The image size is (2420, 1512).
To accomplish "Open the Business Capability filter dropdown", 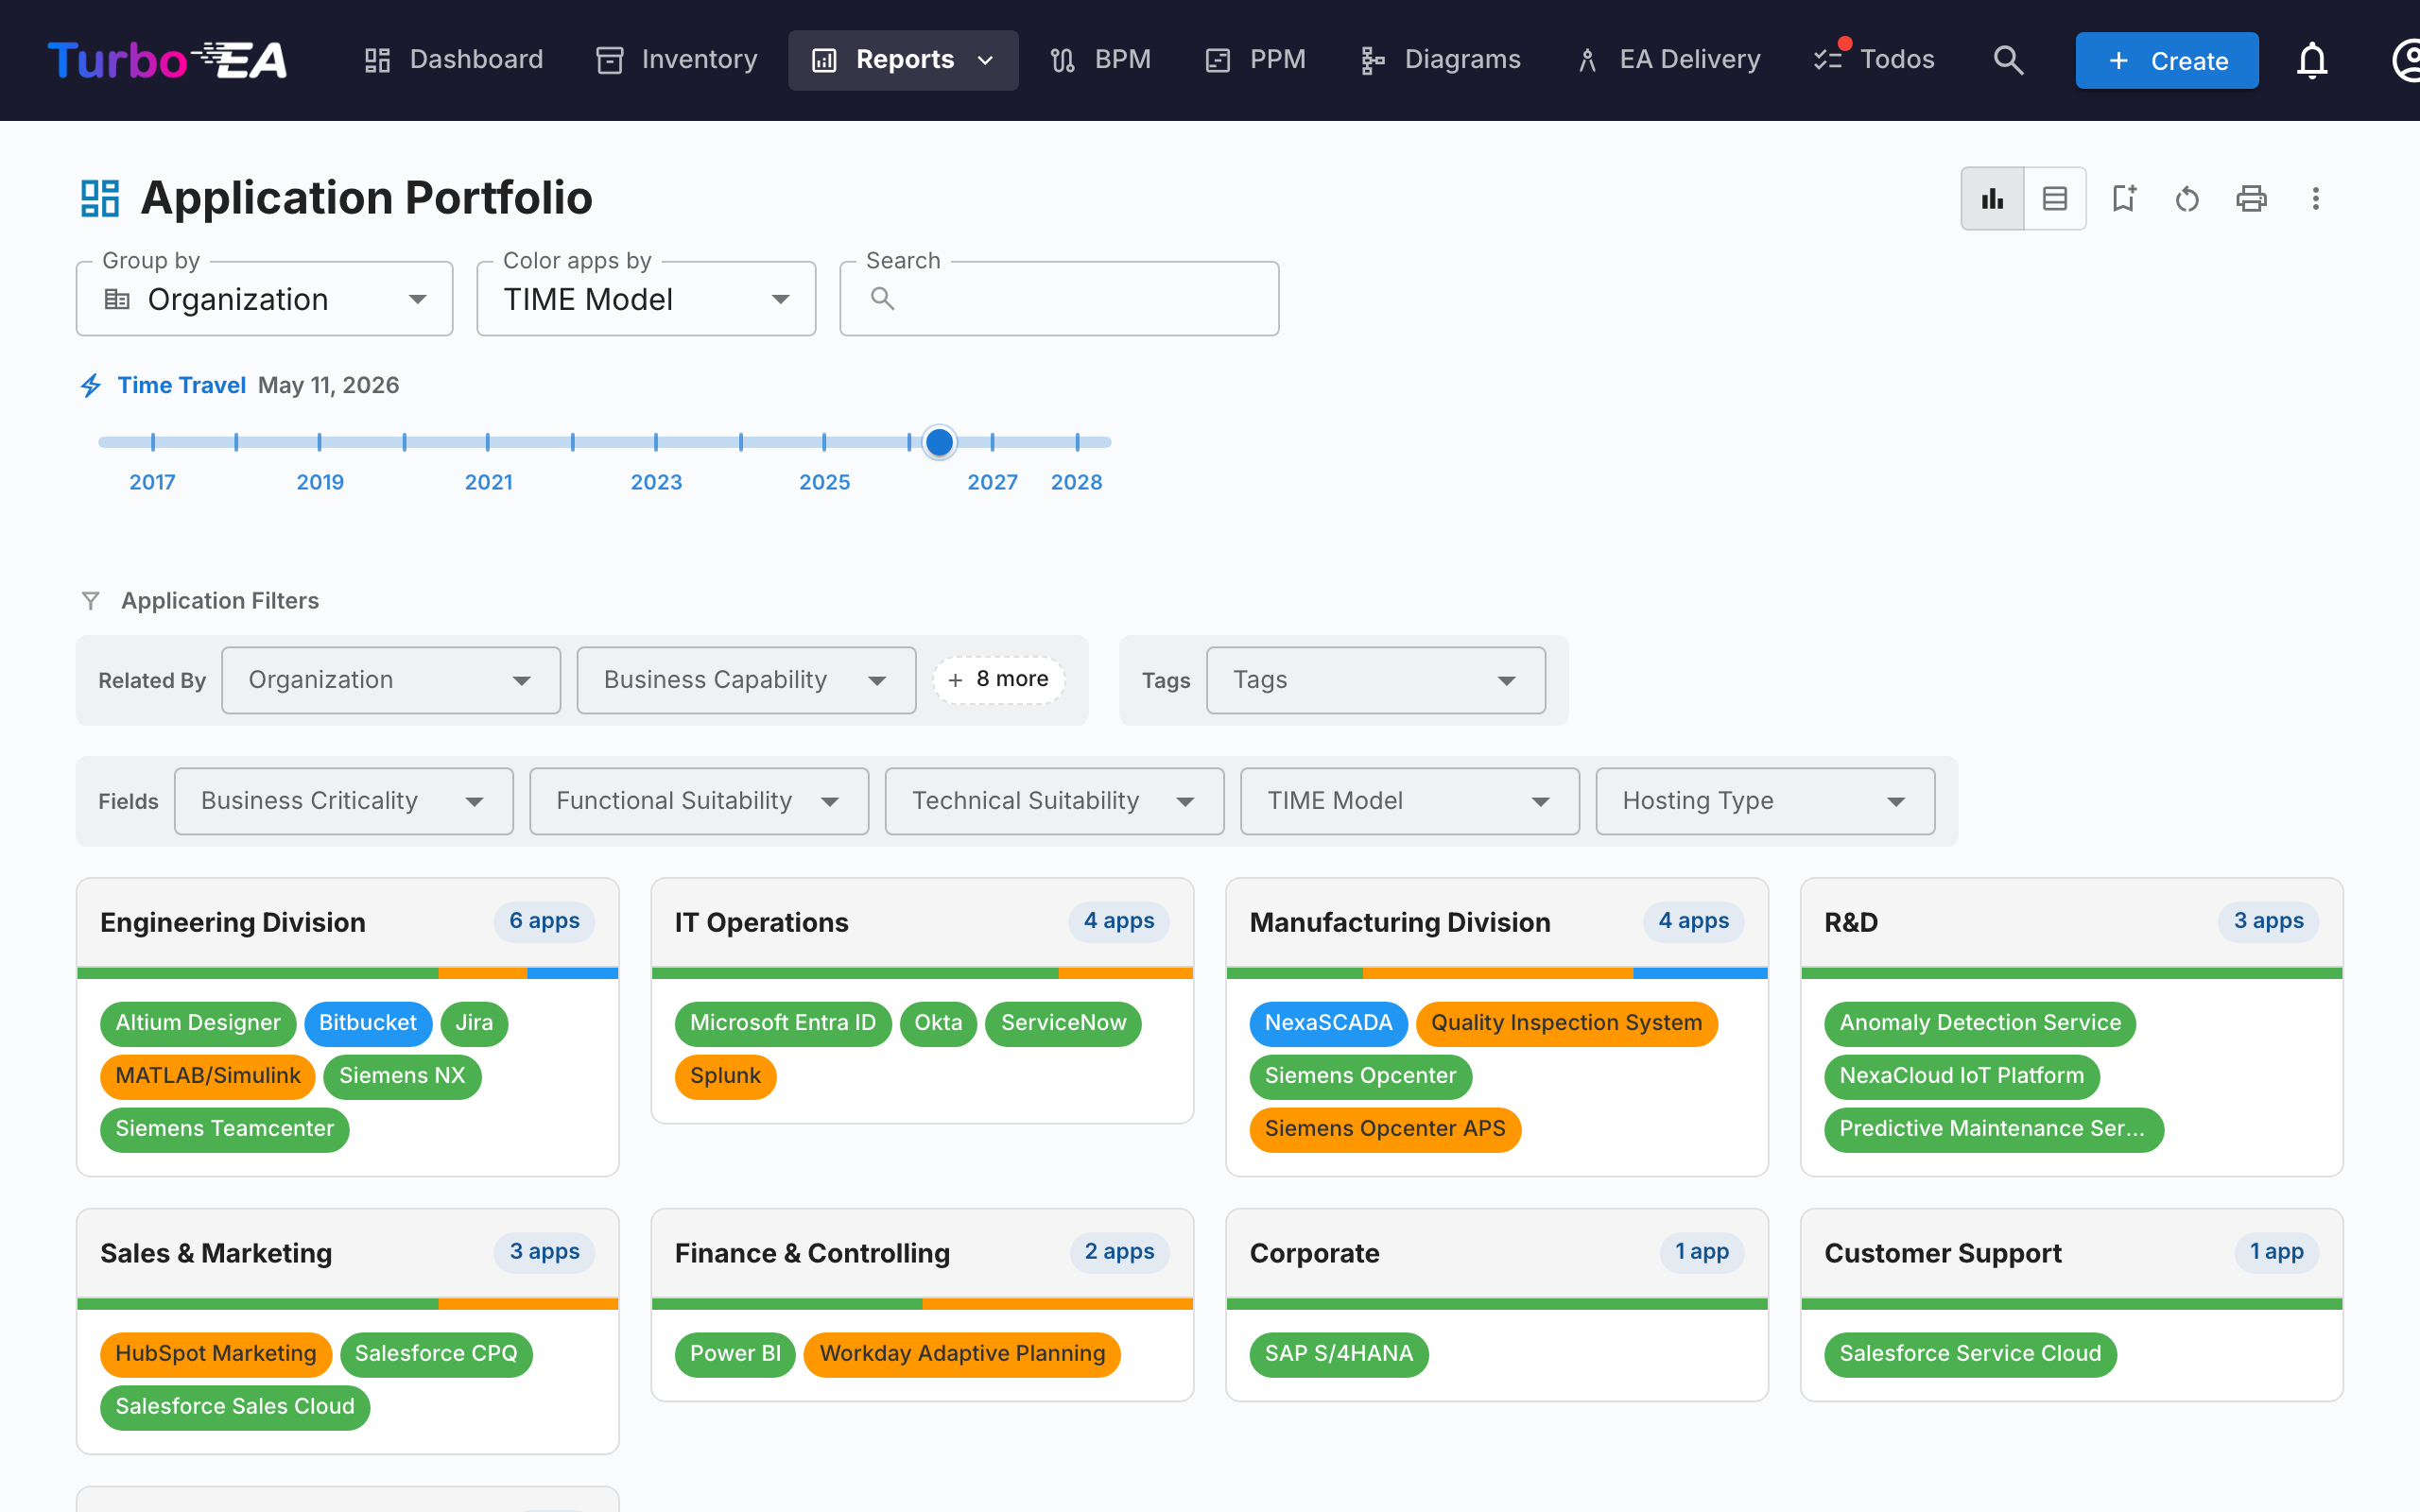I will tap(746, 680).
